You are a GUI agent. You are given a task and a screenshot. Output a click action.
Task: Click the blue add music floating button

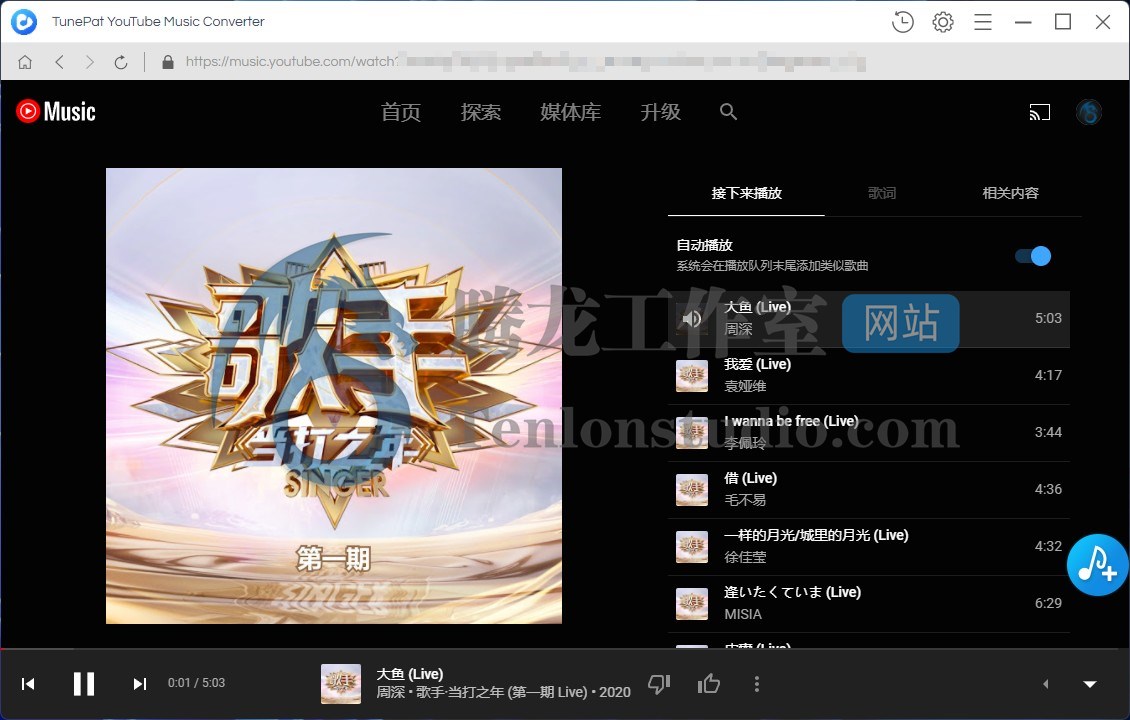tap(1098, 565)
